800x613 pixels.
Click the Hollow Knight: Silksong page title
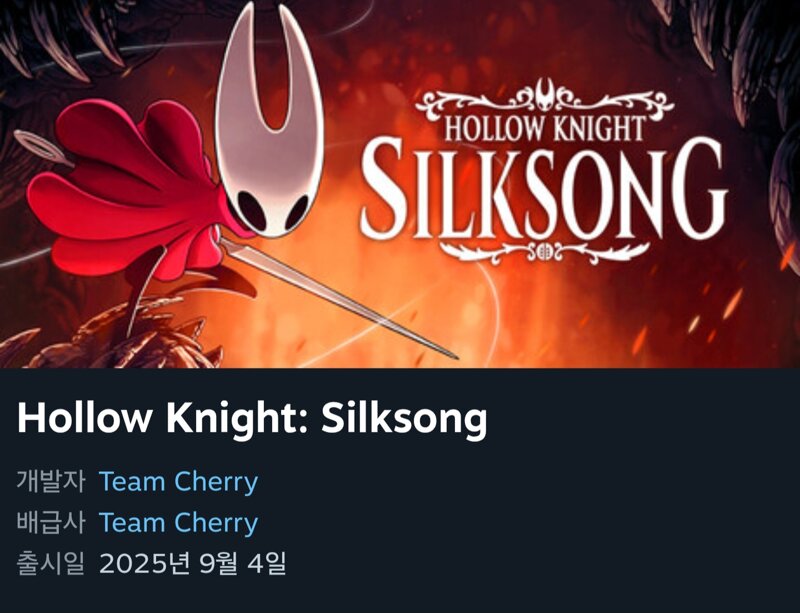pyautogui.click(x=252, y=420)
